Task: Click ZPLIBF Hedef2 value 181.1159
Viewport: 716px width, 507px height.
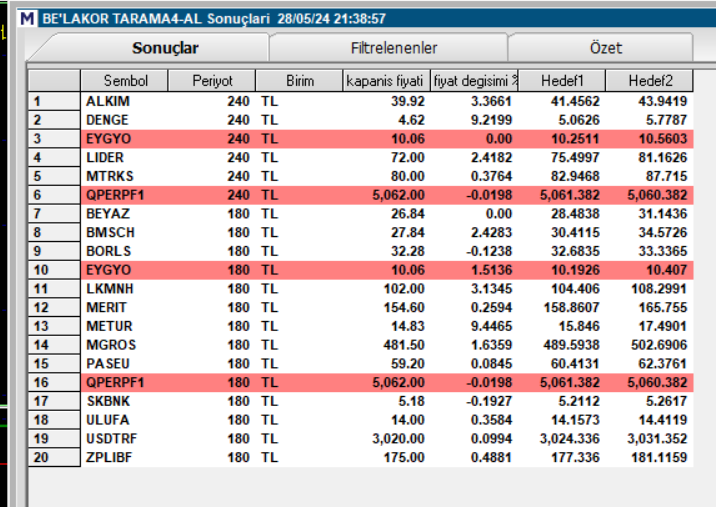Action: 659,457
